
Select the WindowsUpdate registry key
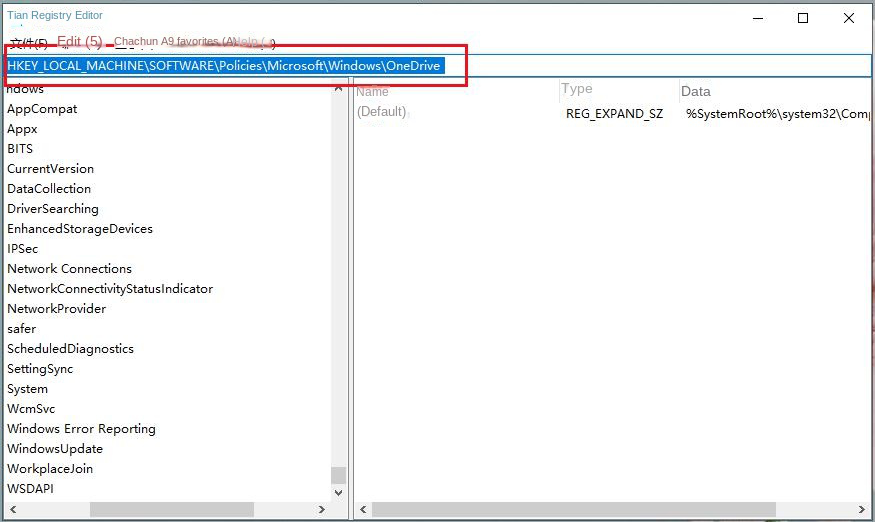point(55,449)
